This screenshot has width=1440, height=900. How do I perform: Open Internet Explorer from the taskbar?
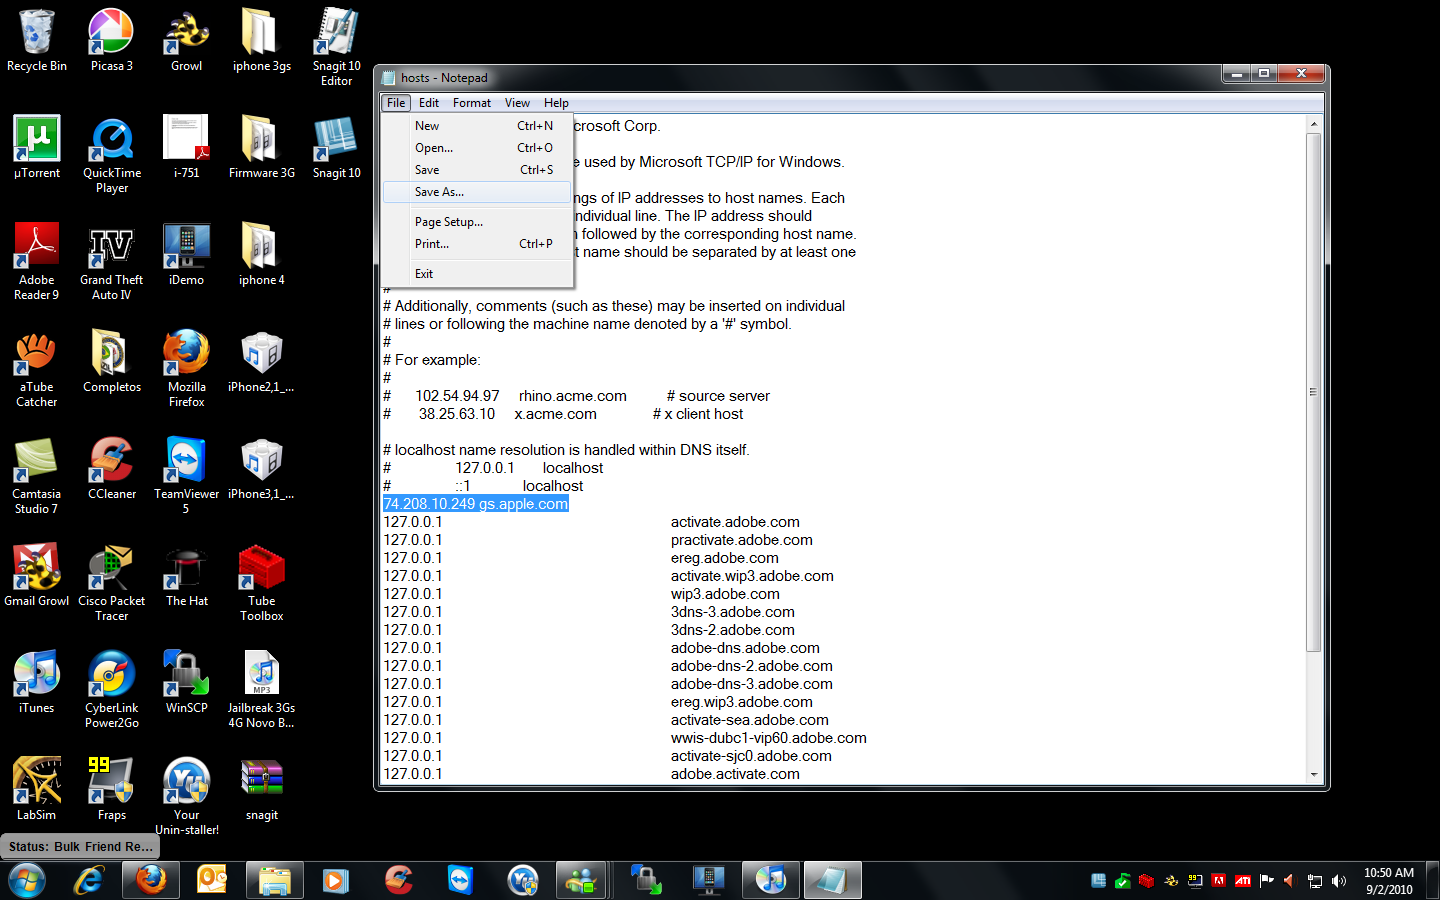[x=90, y=881]
